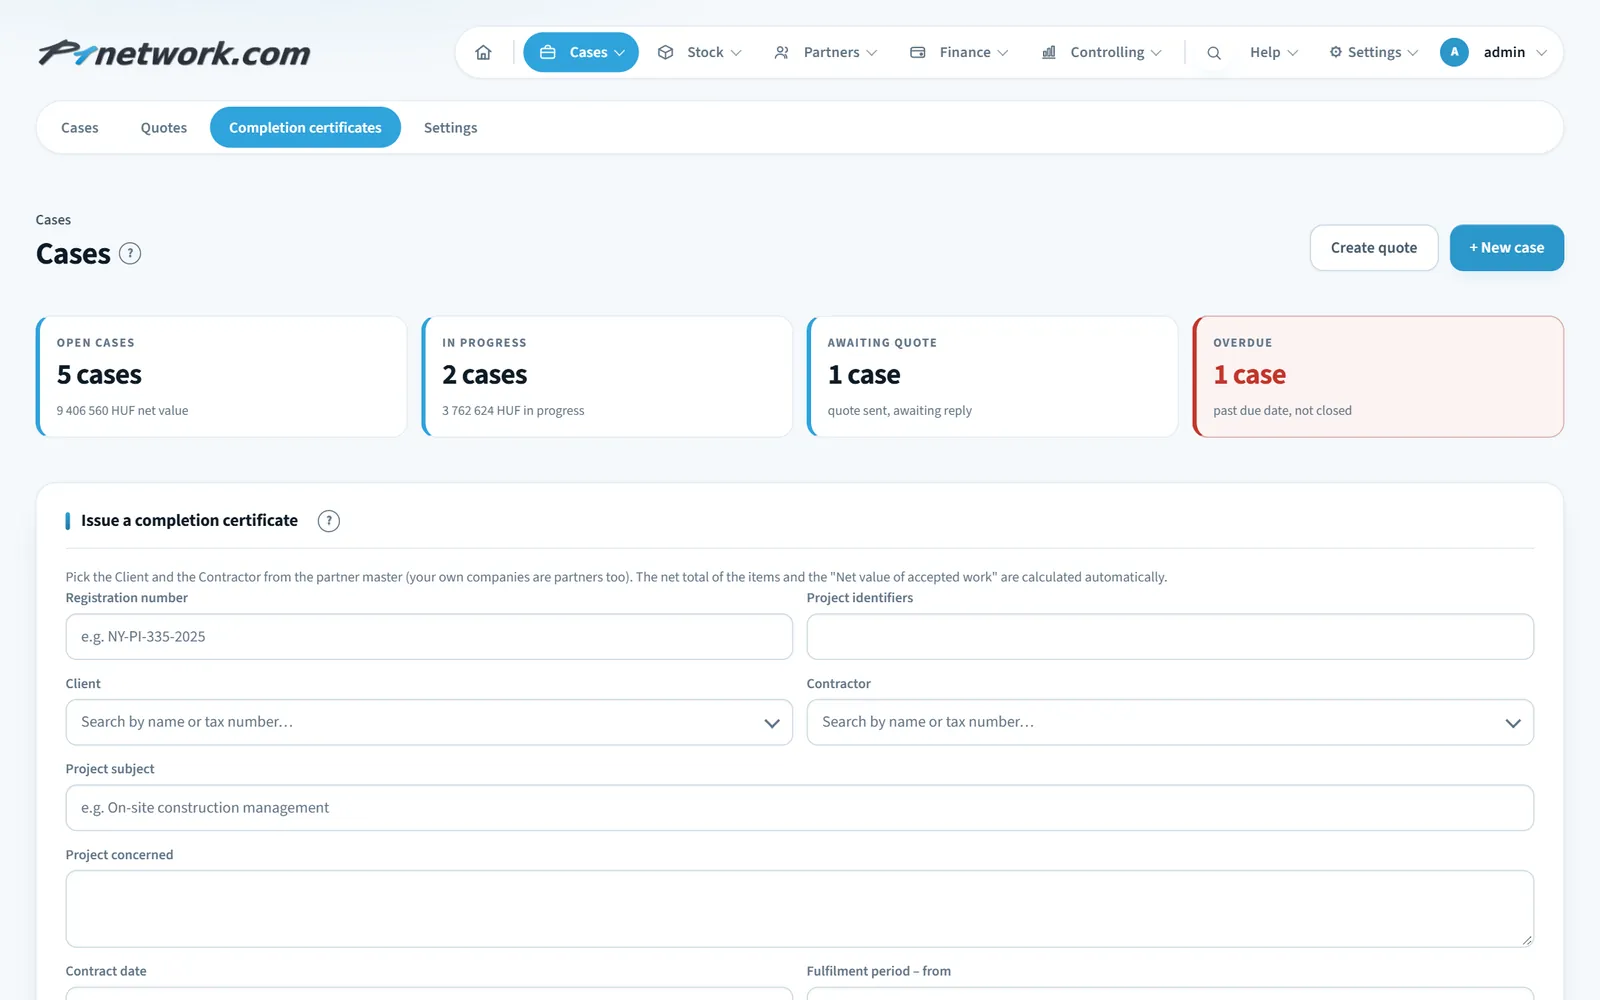This screenshot has height=1000, width=1600.
Task: Click help icon next to Issue a completion certificate
Action: coord(329,521)
